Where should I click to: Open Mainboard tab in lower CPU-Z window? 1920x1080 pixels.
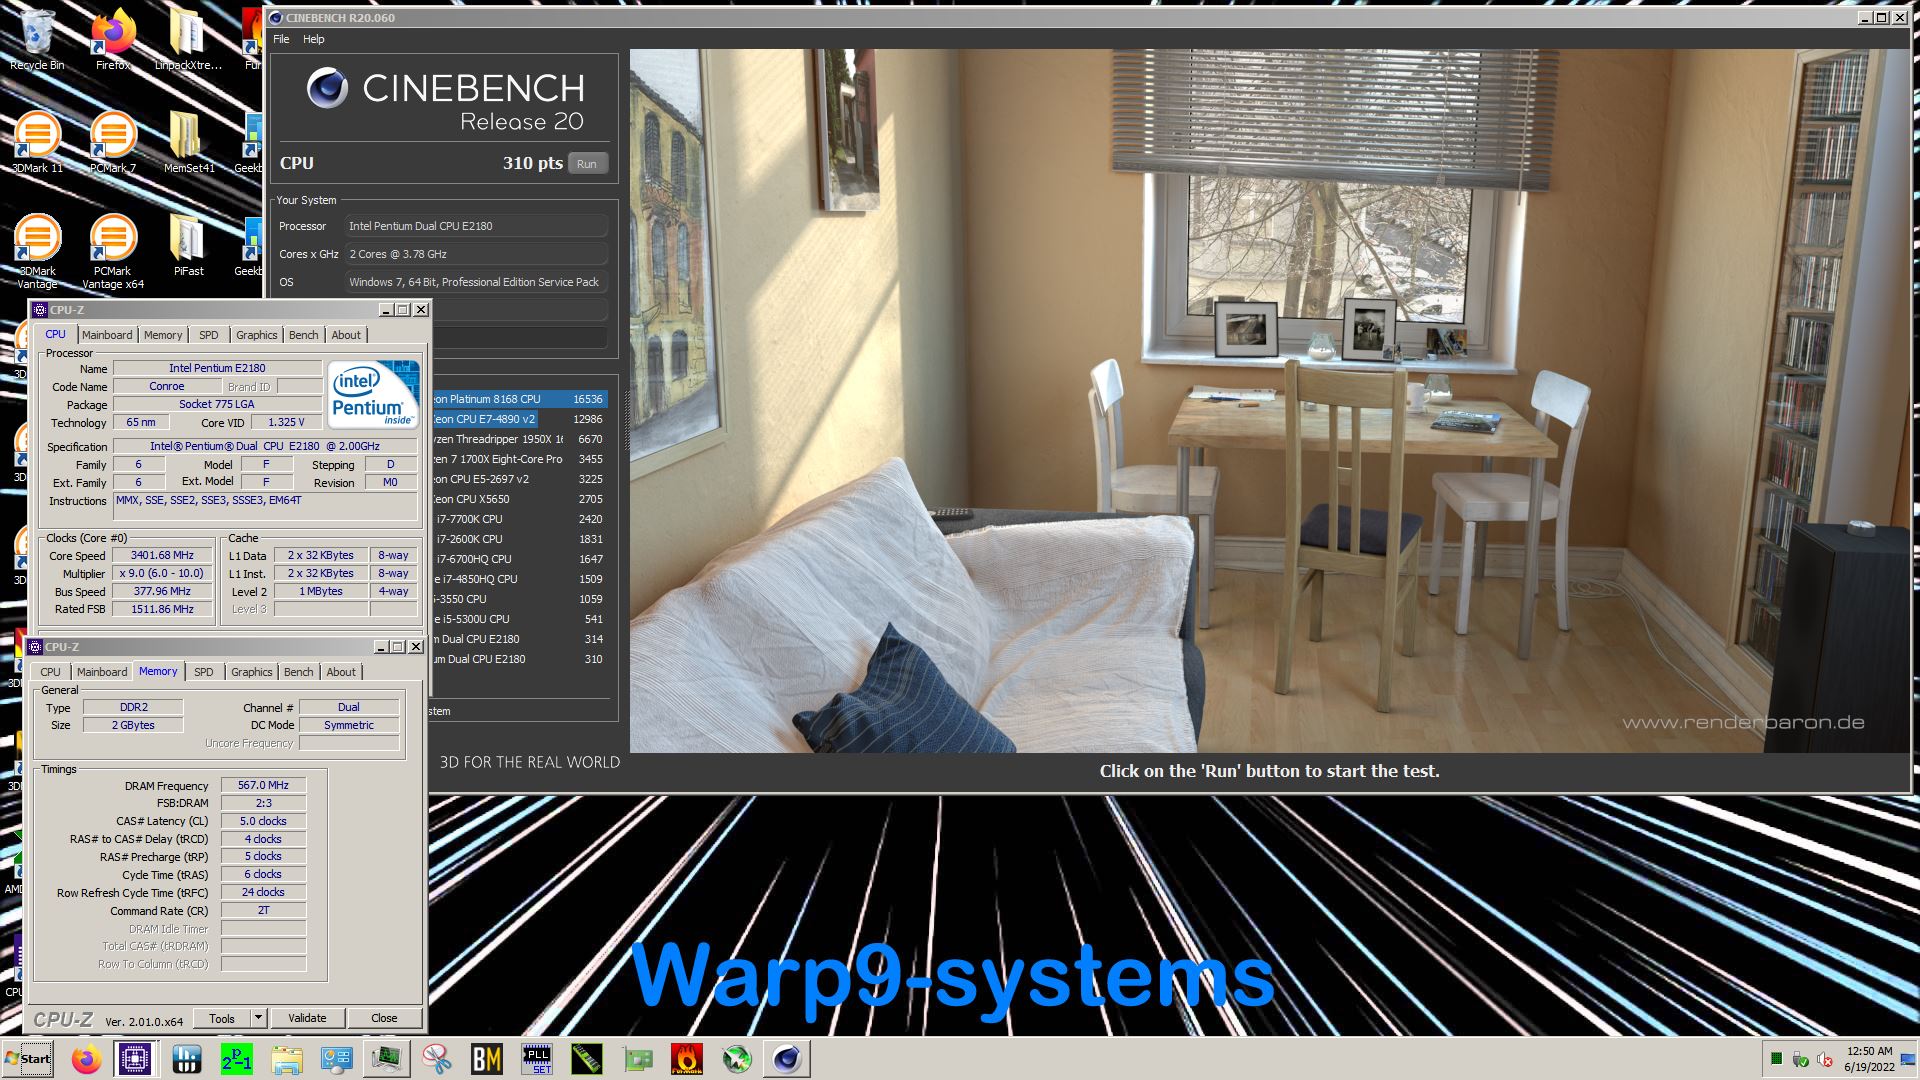(102, 672)
